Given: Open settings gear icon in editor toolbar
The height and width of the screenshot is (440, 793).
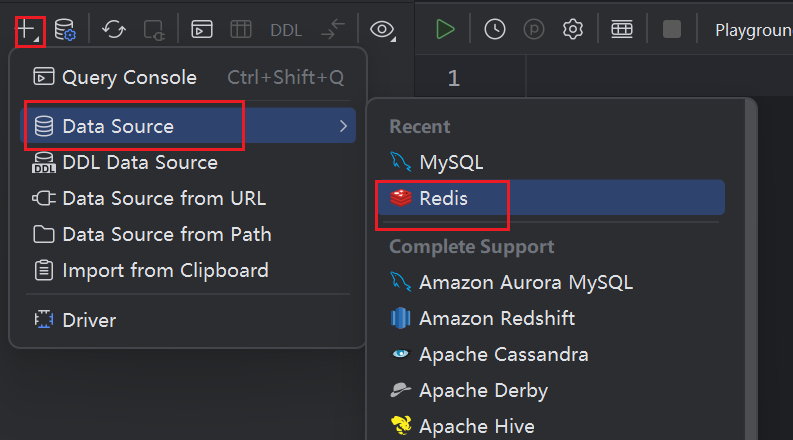Looking at the screenshot, I should click(572, 29).
